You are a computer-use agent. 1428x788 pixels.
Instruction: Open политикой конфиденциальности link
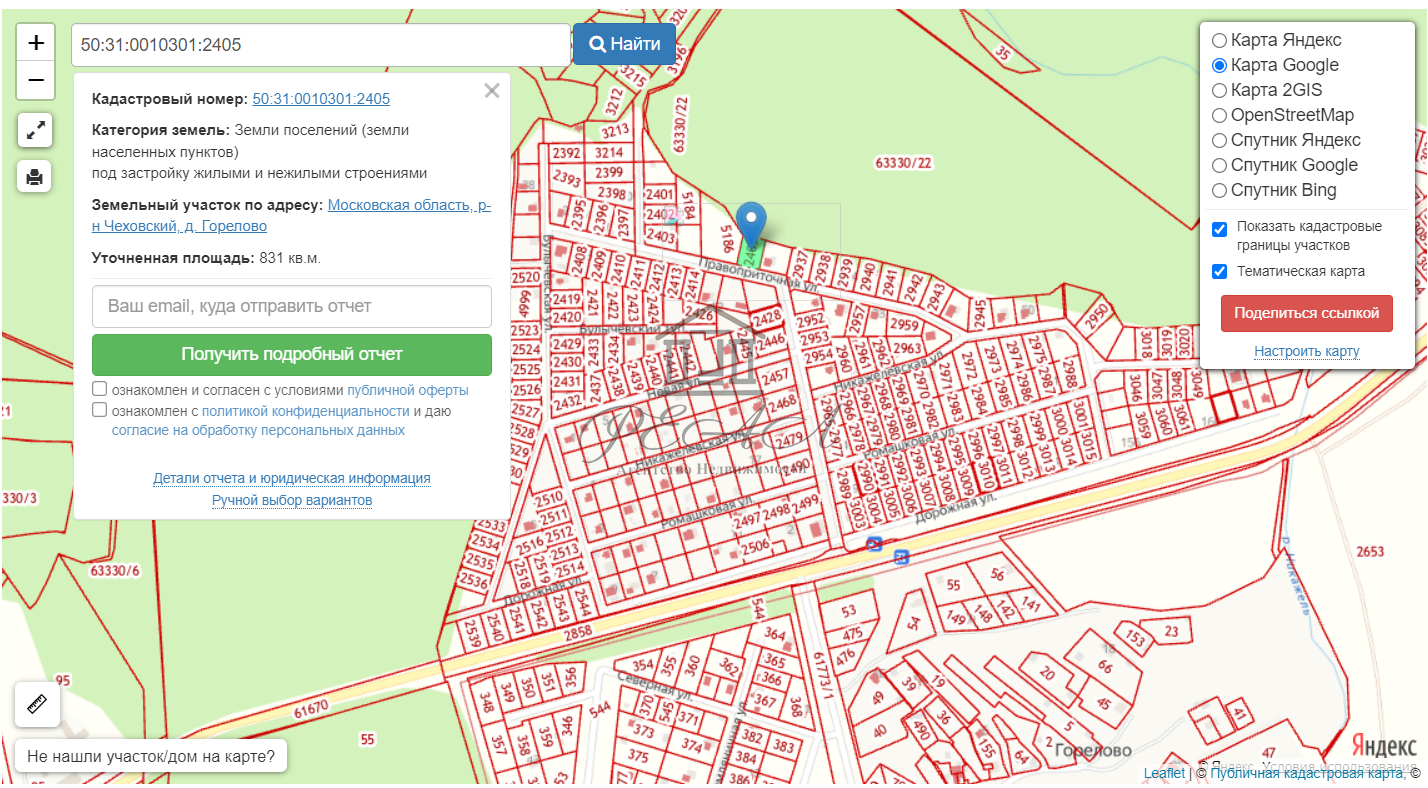pyautogui.click(x=306, y=411)
